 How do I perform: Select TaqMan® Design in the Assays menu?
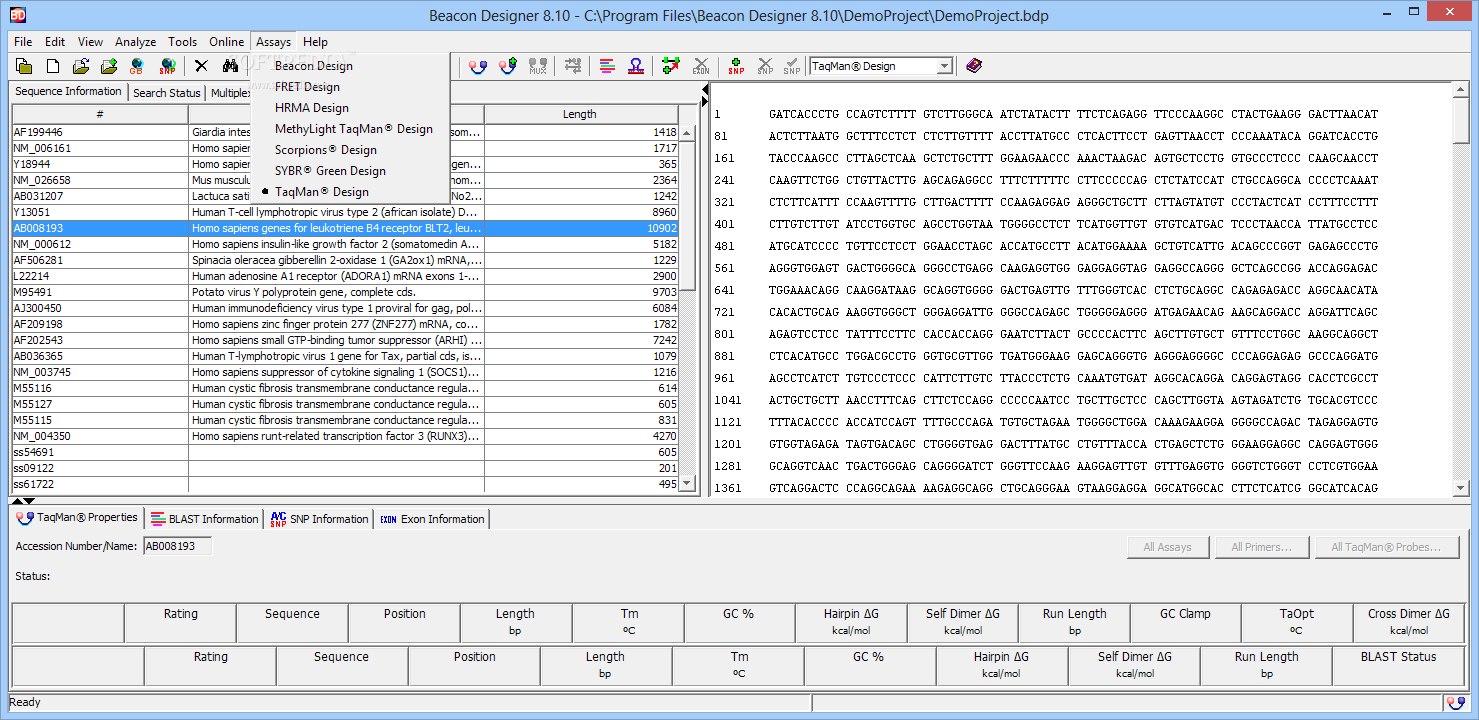[322, 192]
